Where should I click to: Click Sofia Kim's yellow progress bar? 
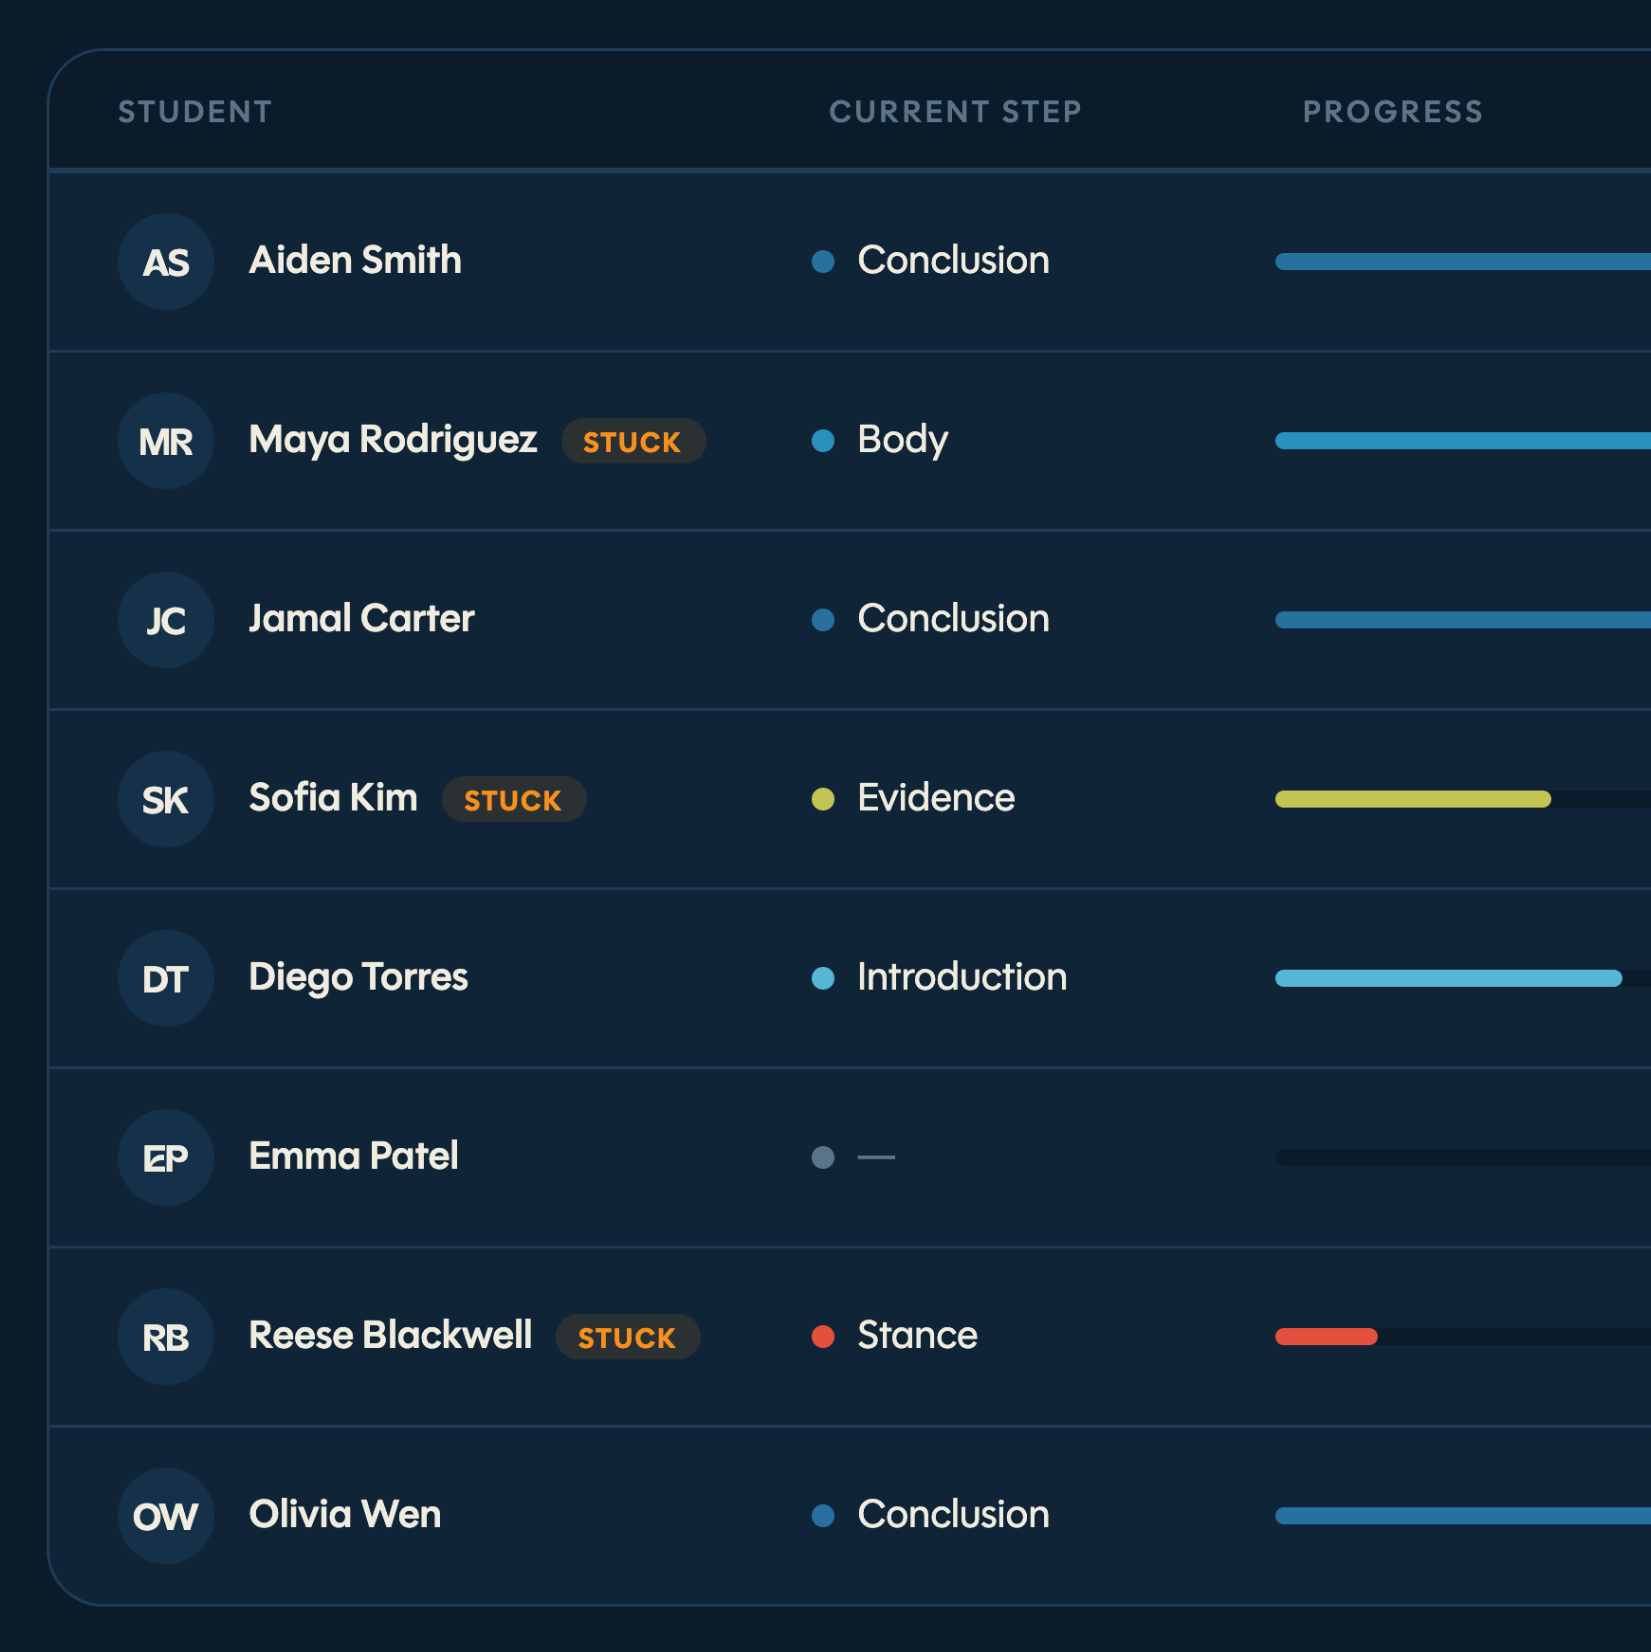(1413, 799)
